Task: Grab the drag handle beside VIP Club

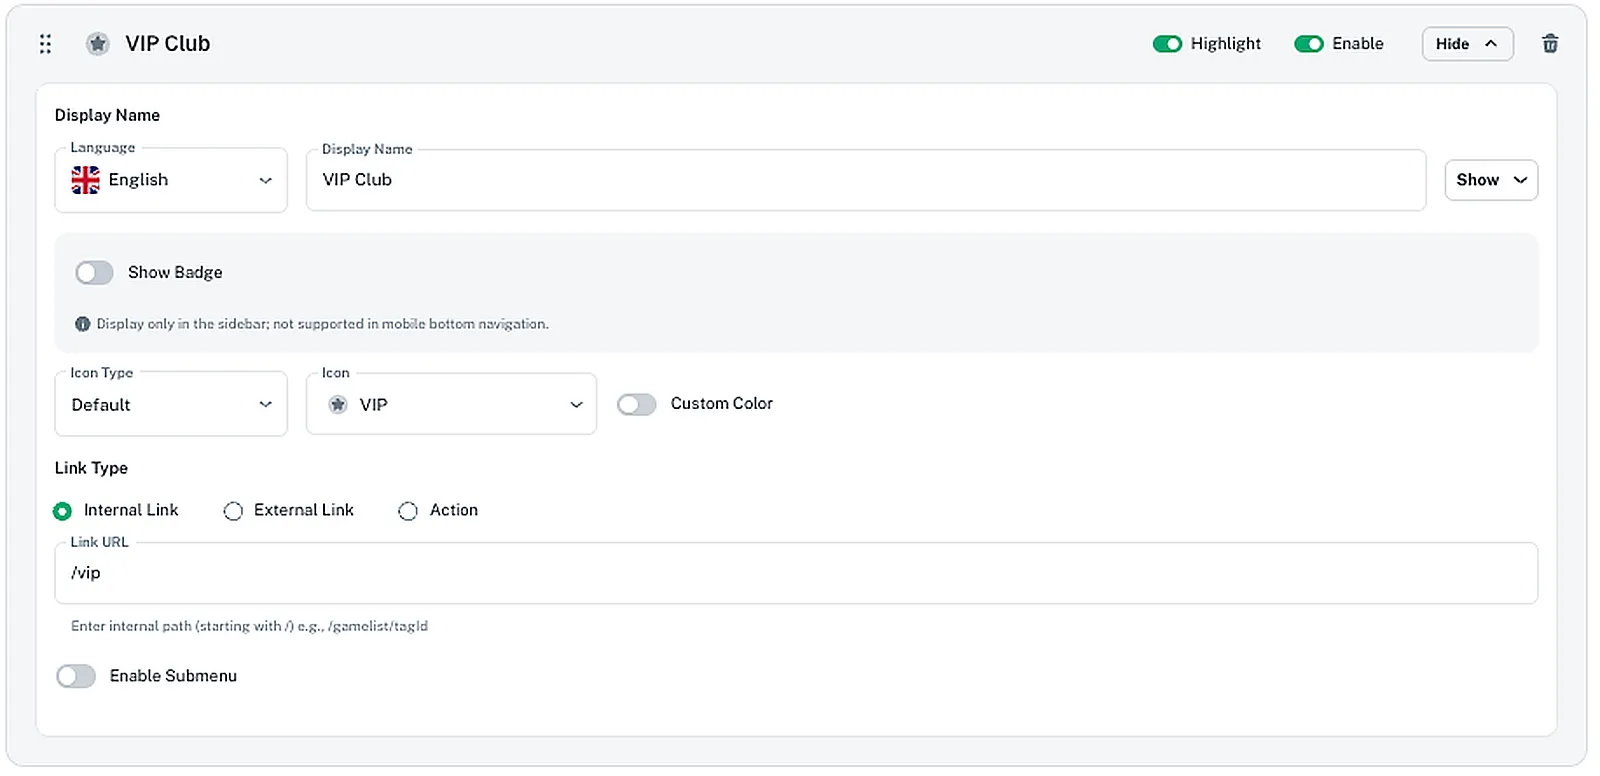Action: pos(45,44)
